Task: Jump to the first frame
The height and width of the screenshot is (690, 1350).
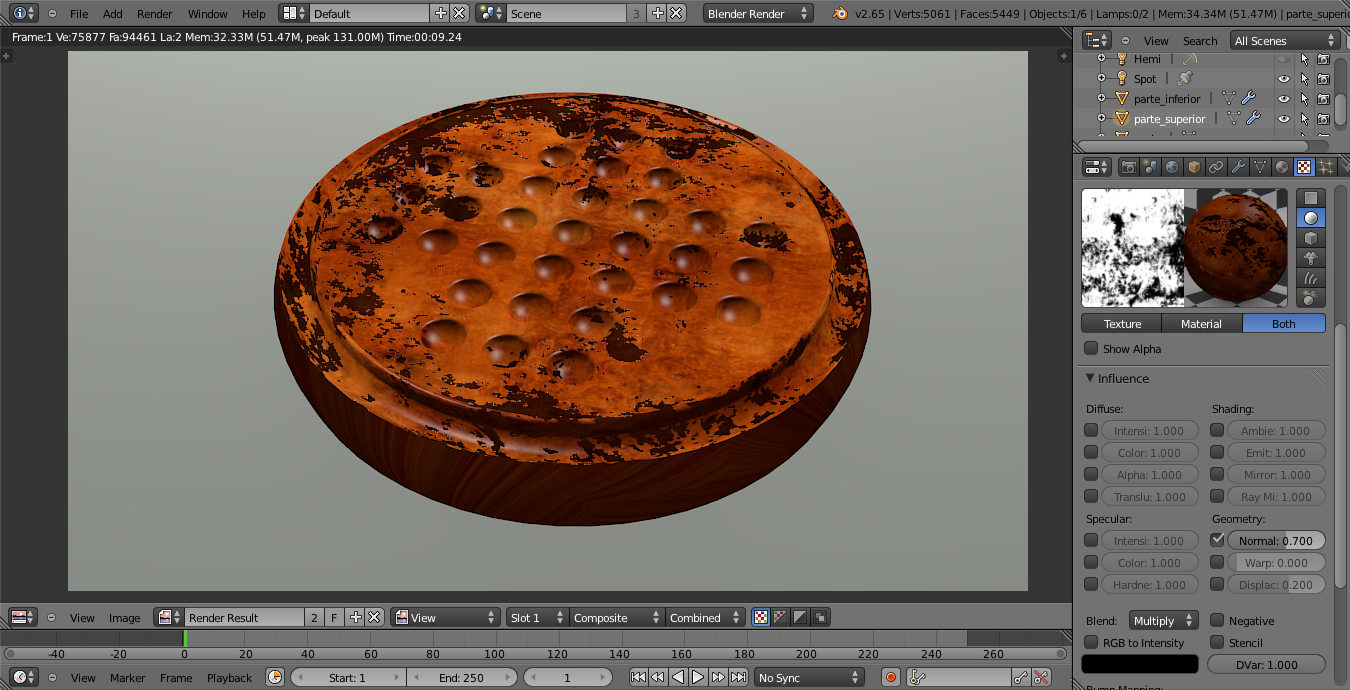Action: point(638,678)
